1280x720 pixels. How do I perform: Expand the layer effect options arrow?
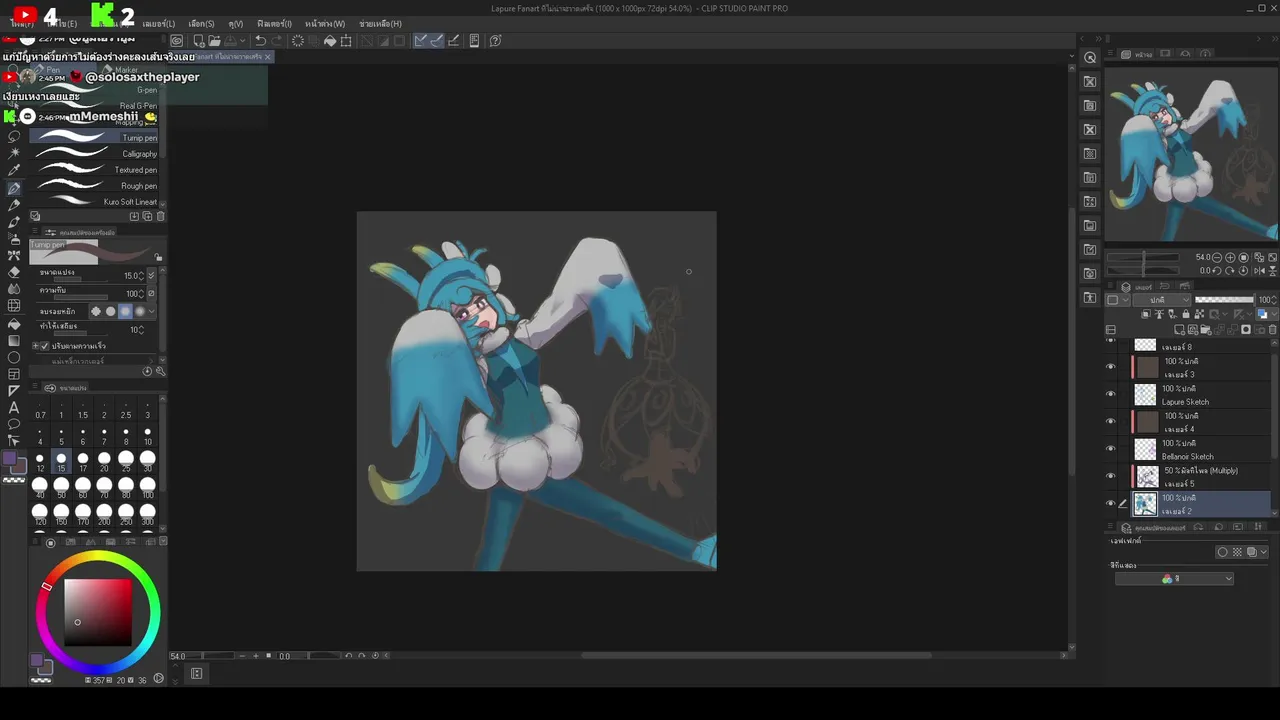(x=1264, y=552)
